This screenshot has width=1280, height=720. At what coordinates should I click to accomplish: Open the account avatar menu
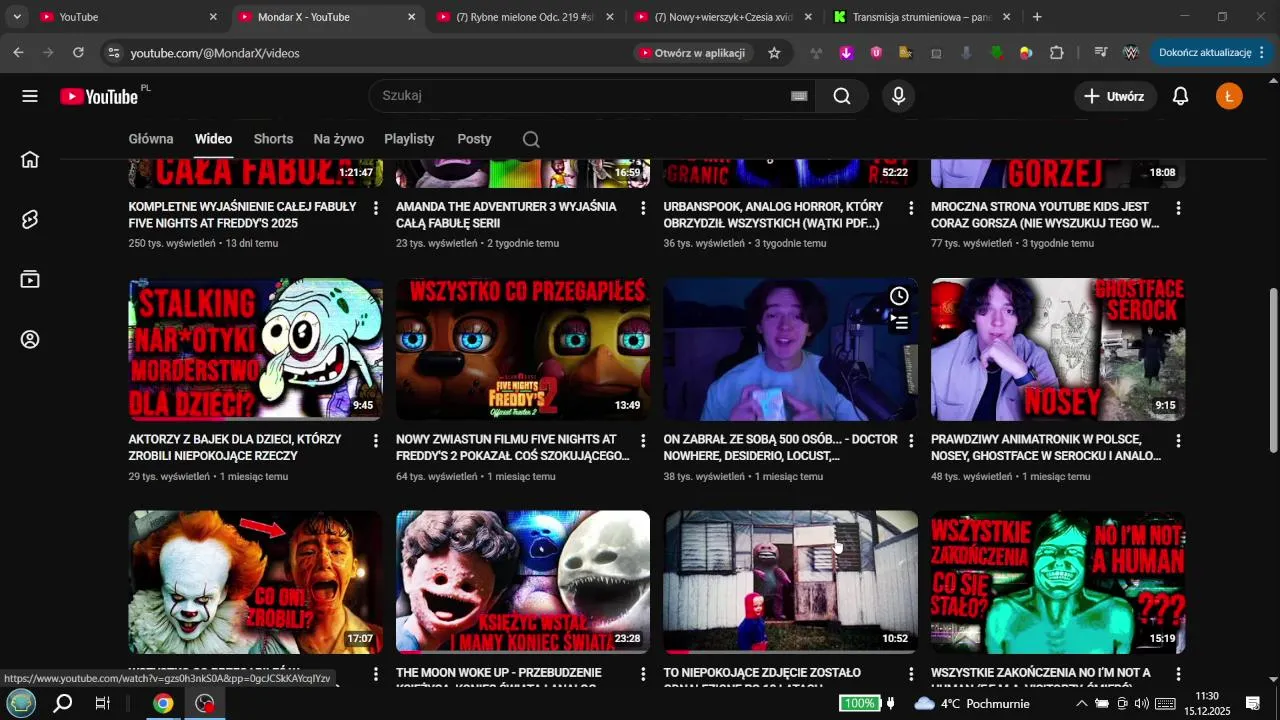point(1229,96)
